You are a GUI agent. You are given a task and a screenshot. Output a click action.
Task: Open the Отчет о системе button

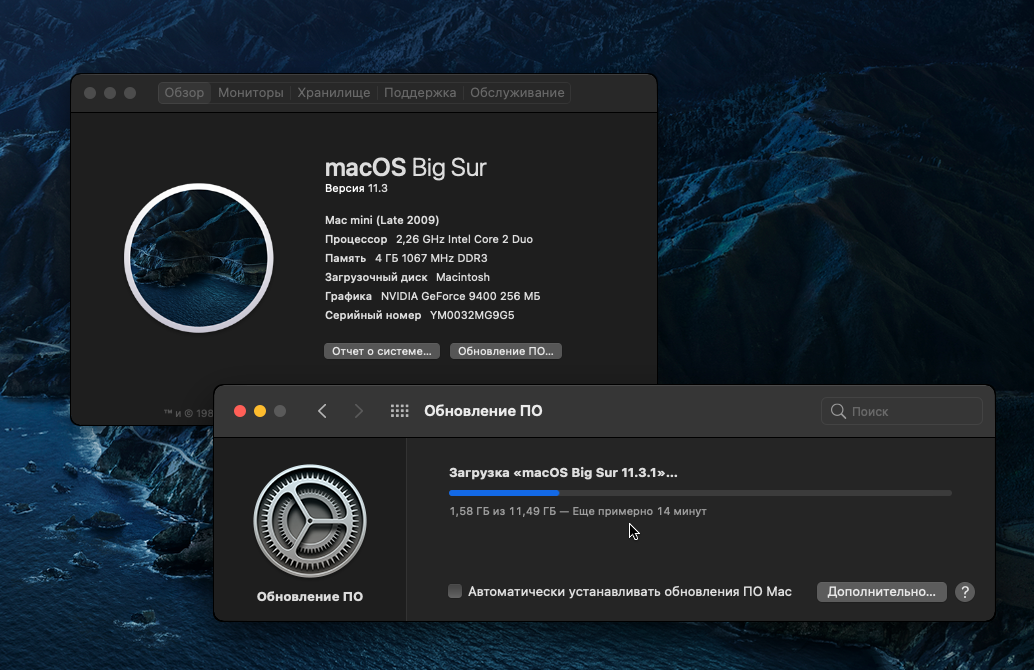382,351
